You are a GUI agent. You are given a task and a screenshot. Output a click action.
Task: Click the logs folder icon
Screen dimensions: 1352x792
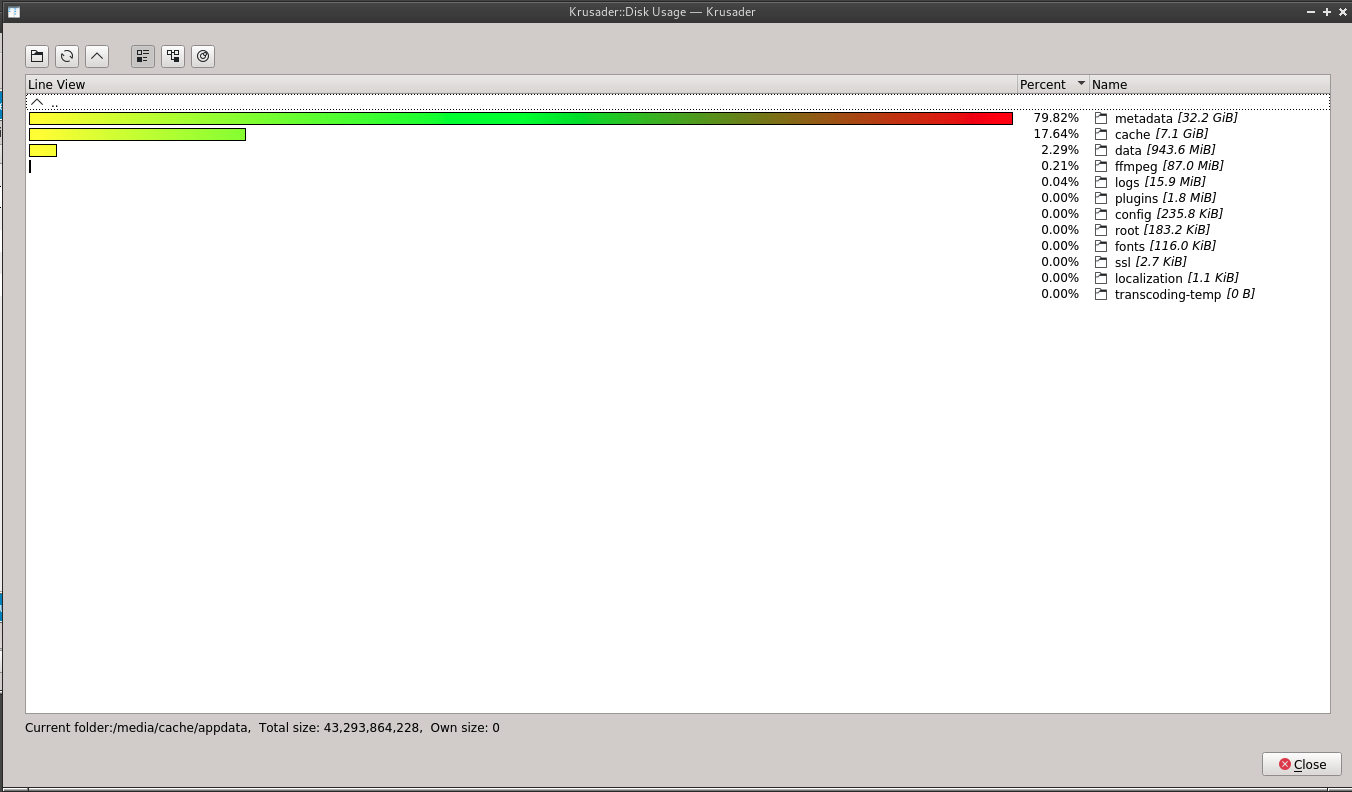pos(1101,182)
